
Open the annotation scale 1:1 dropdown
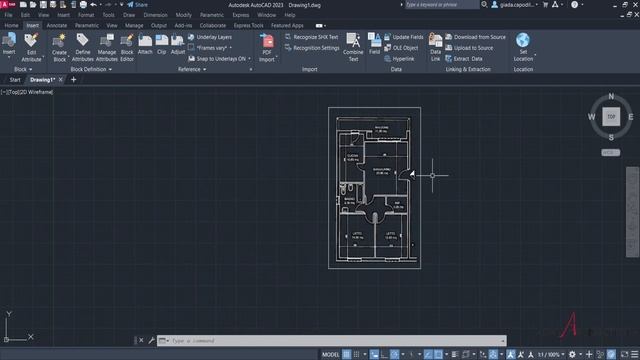pos(551,355)
